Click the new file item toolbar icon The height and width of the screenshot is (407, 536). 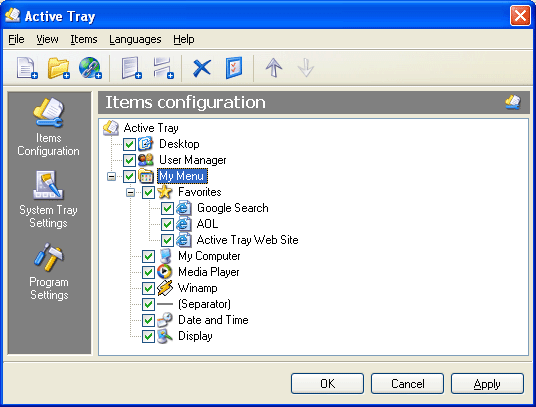pyautogui.click(x=27, y=68)
